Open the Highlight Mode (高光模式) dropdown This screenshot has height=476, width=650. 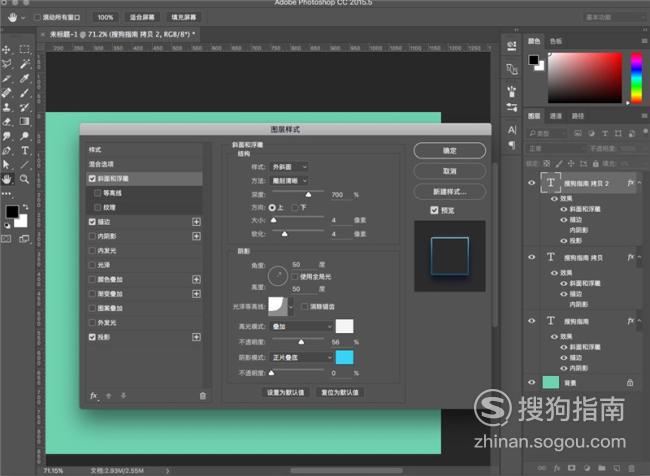pyautogui.click(x=301, y=326)
